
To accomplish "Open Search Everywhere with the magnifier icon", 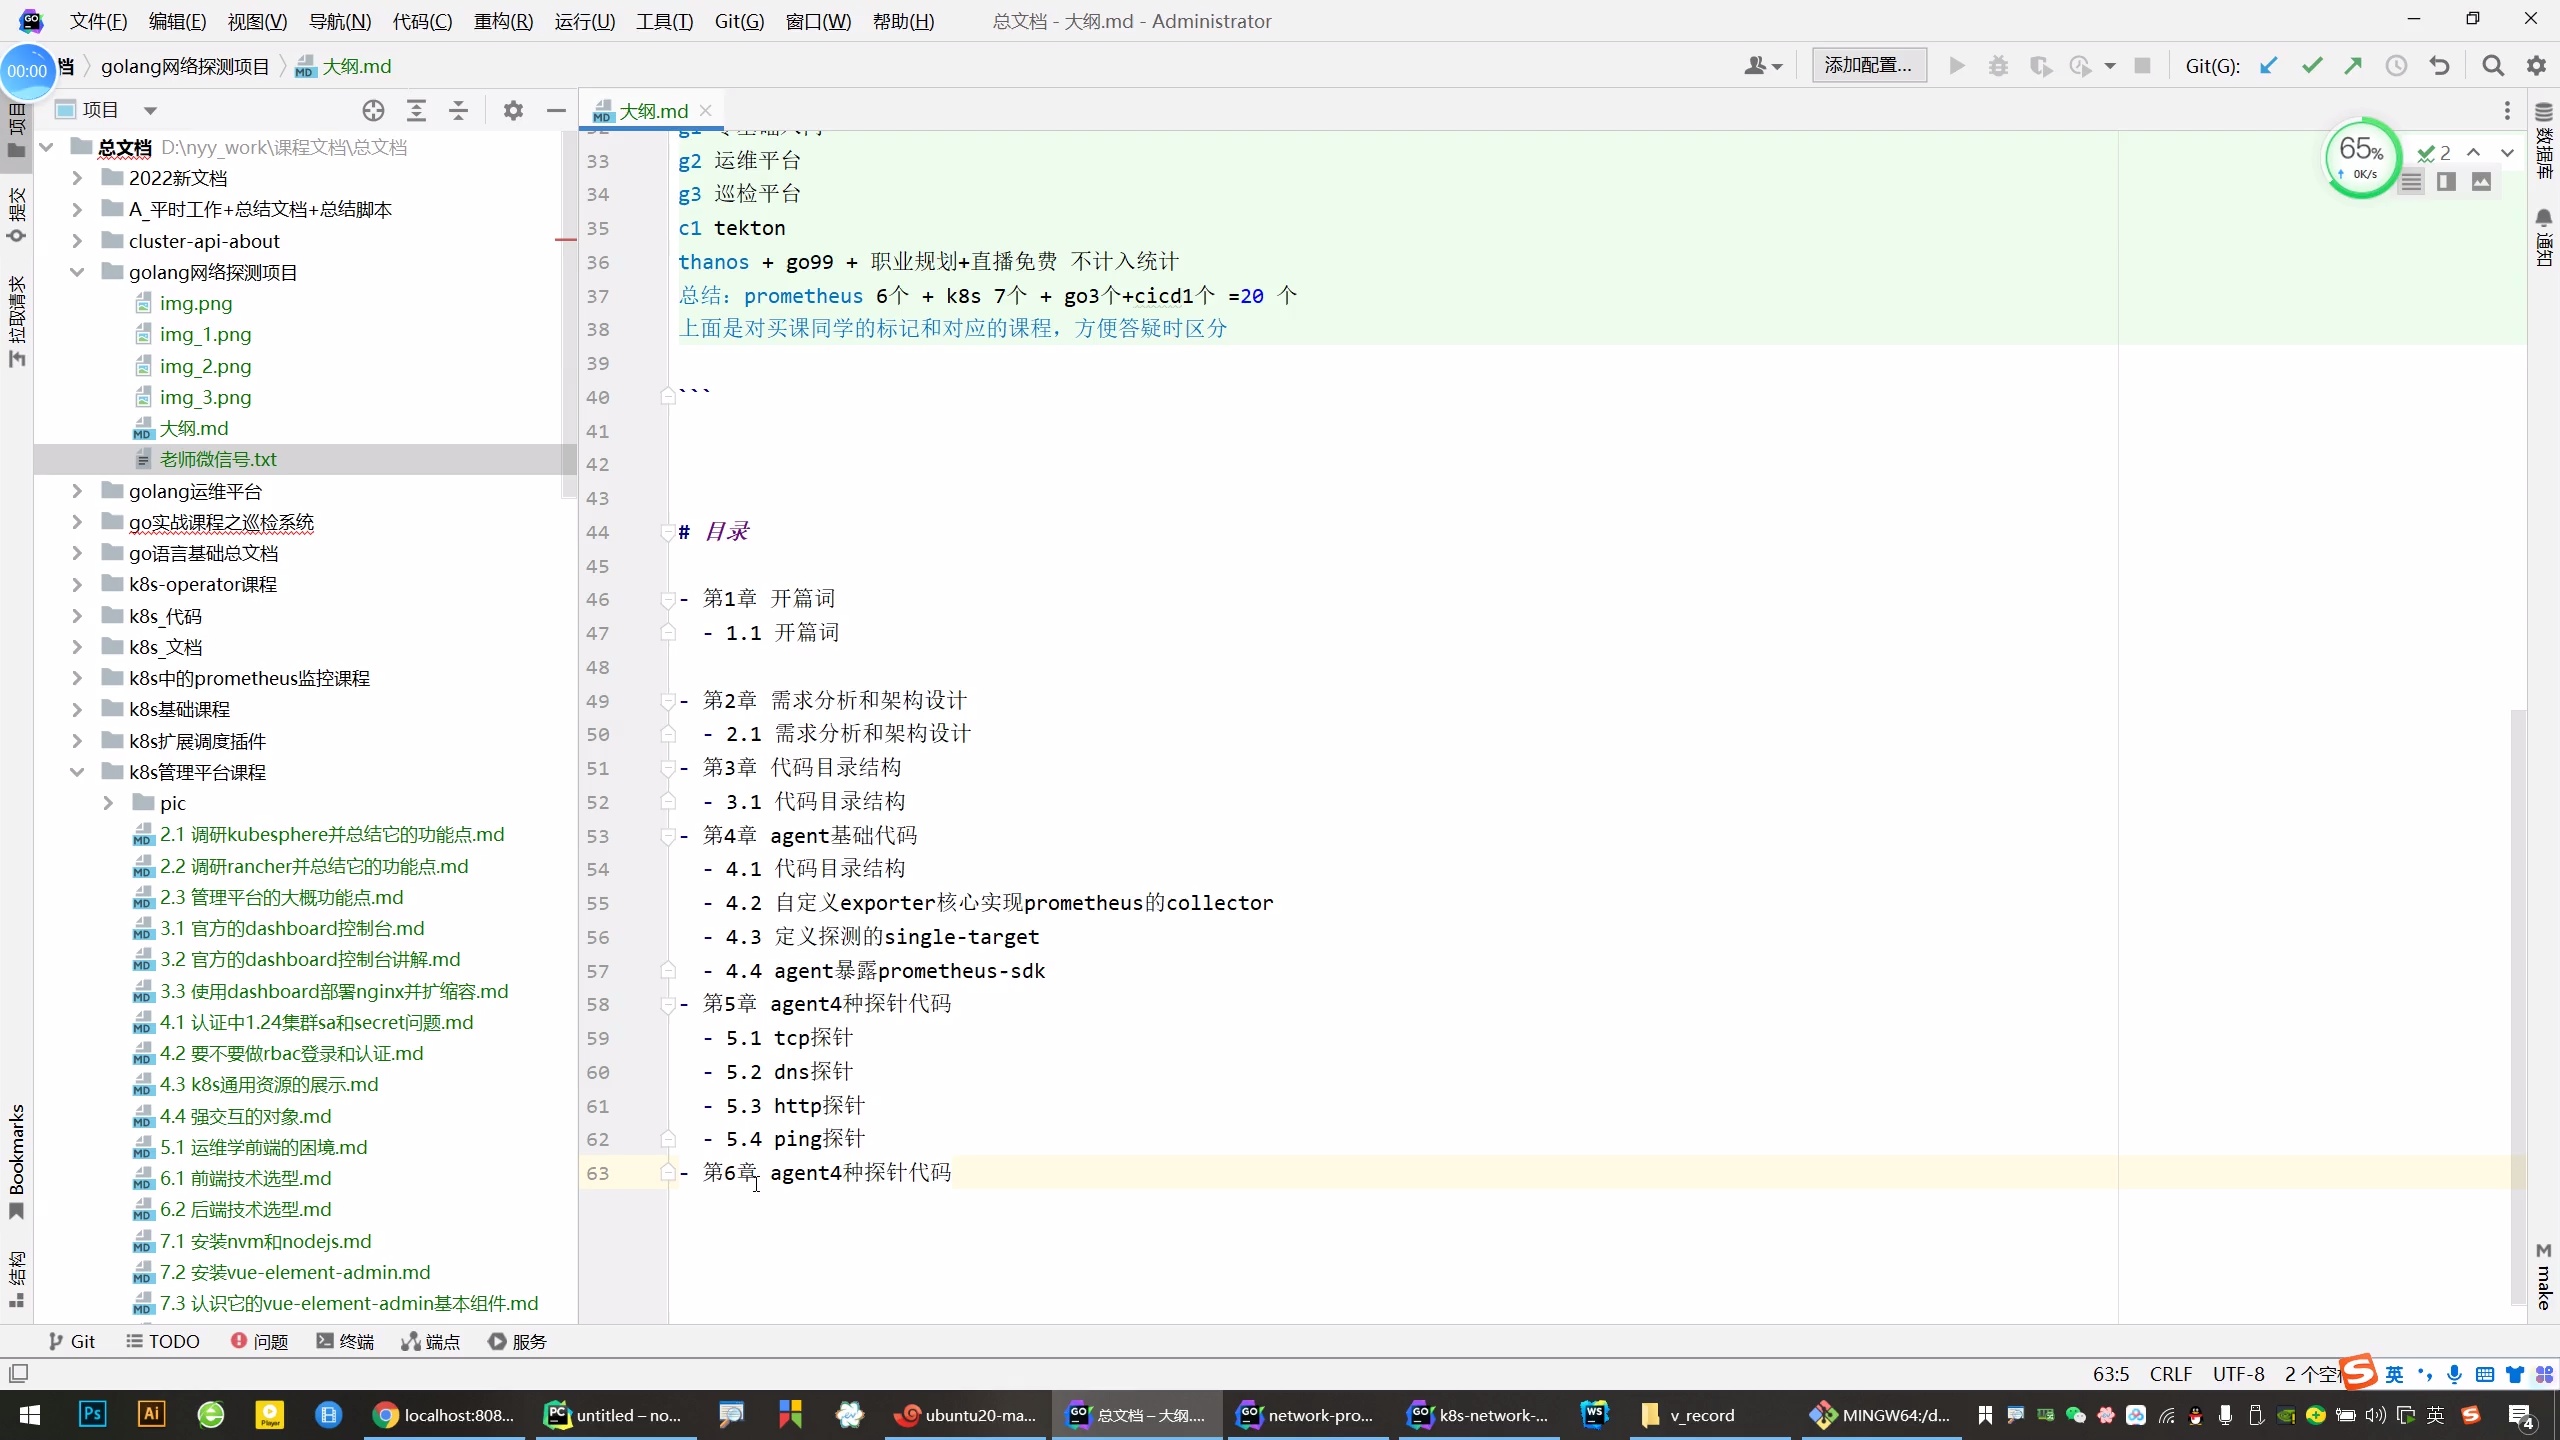I will coord(2493,65).
